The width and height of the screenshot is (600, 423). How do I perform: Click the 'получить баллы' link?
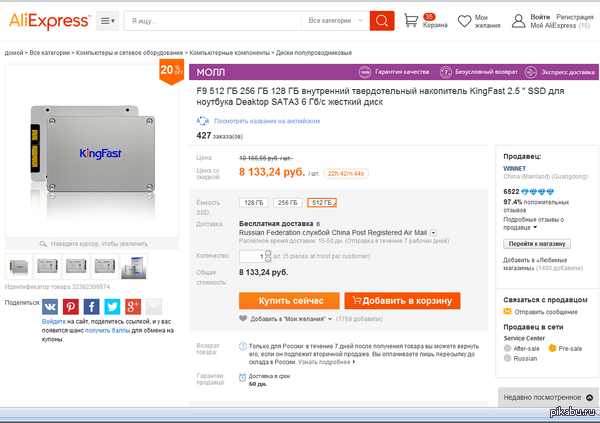click(107, 330)
